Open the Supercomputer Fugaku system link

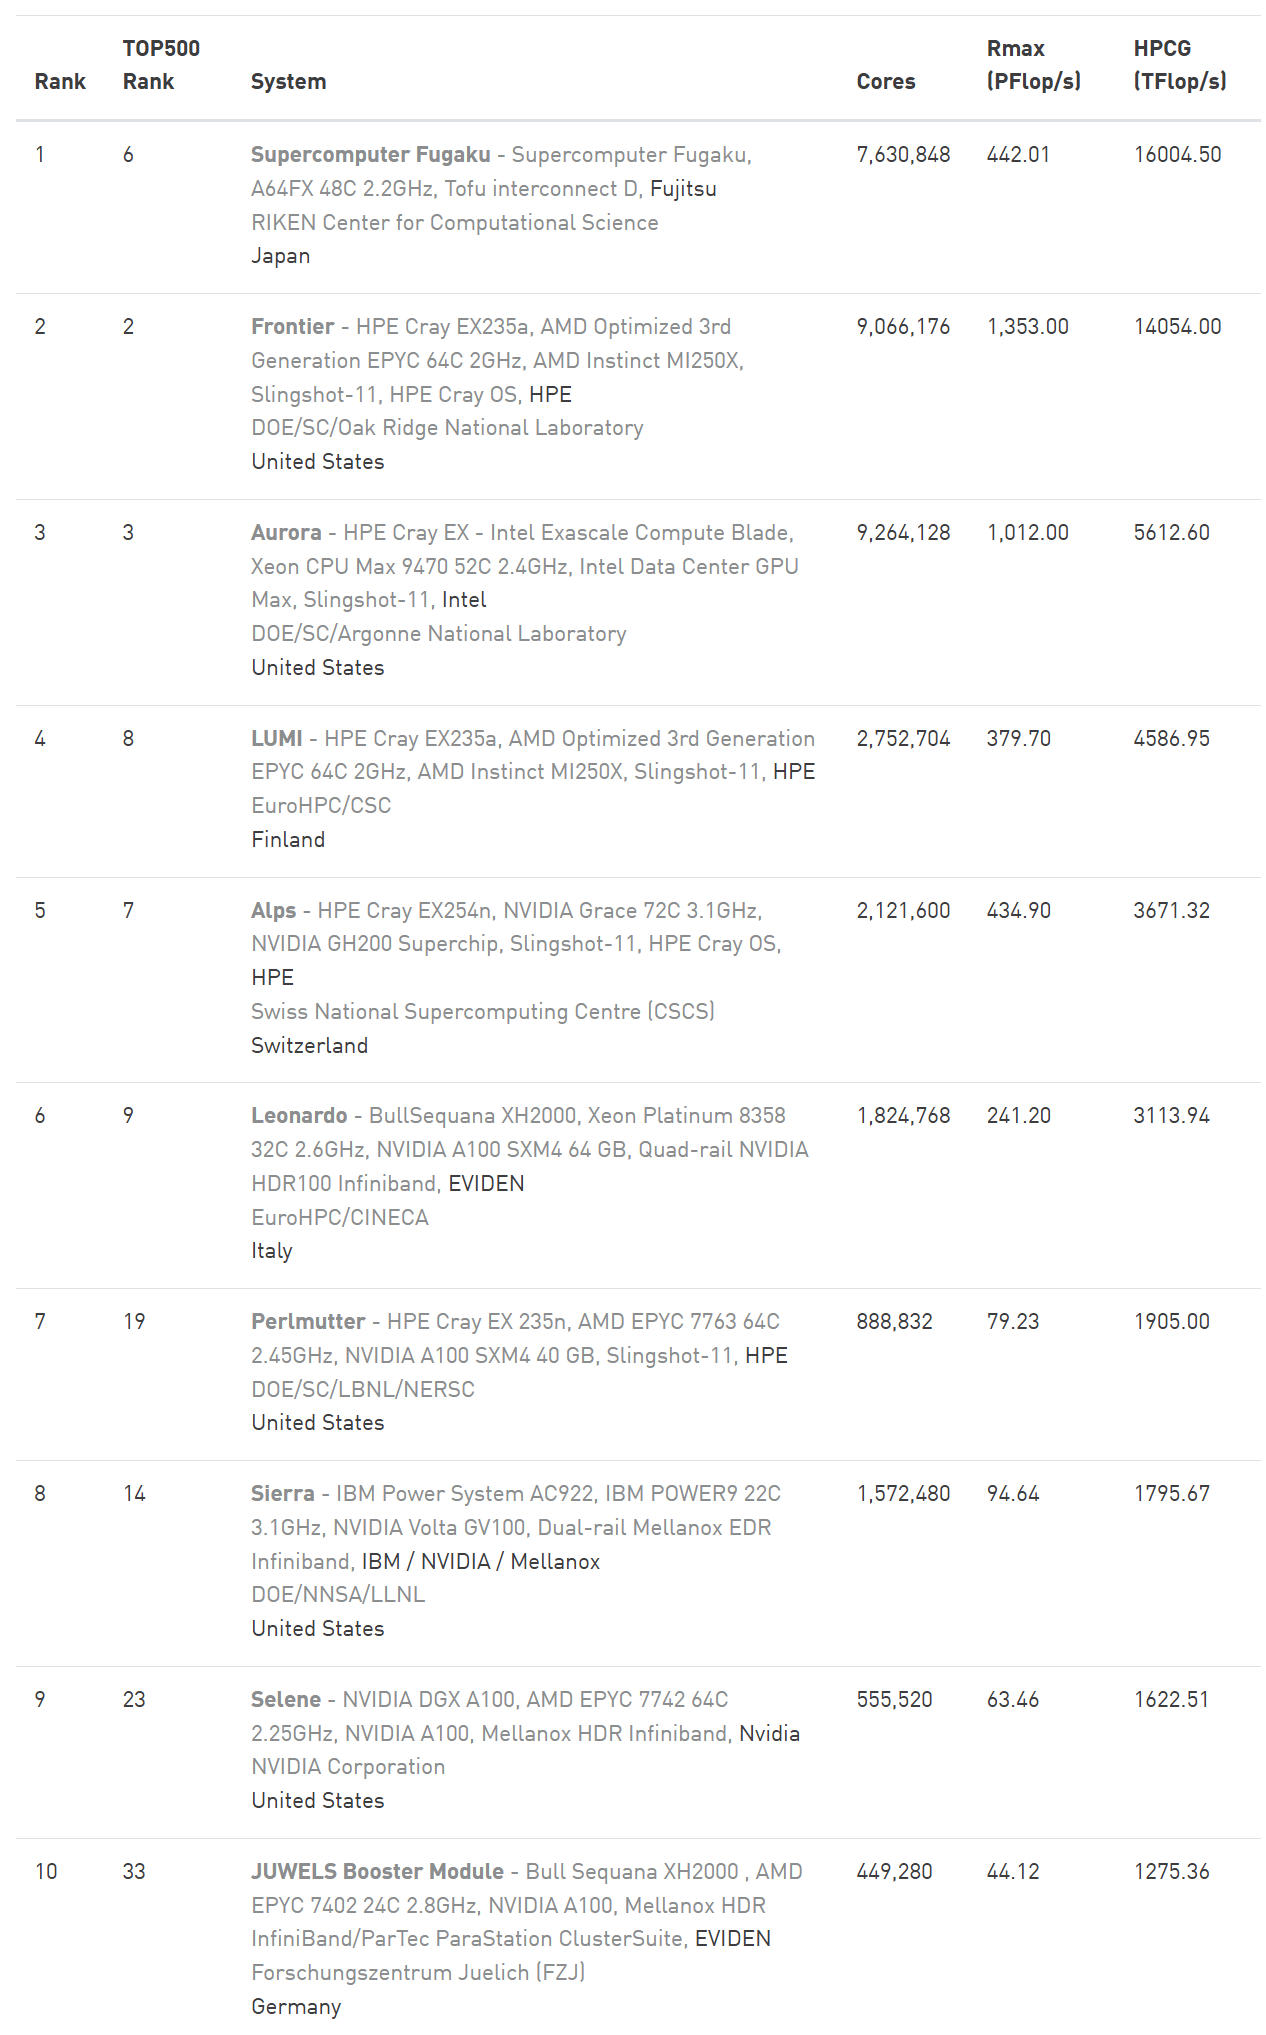click(x=370, y=155)
